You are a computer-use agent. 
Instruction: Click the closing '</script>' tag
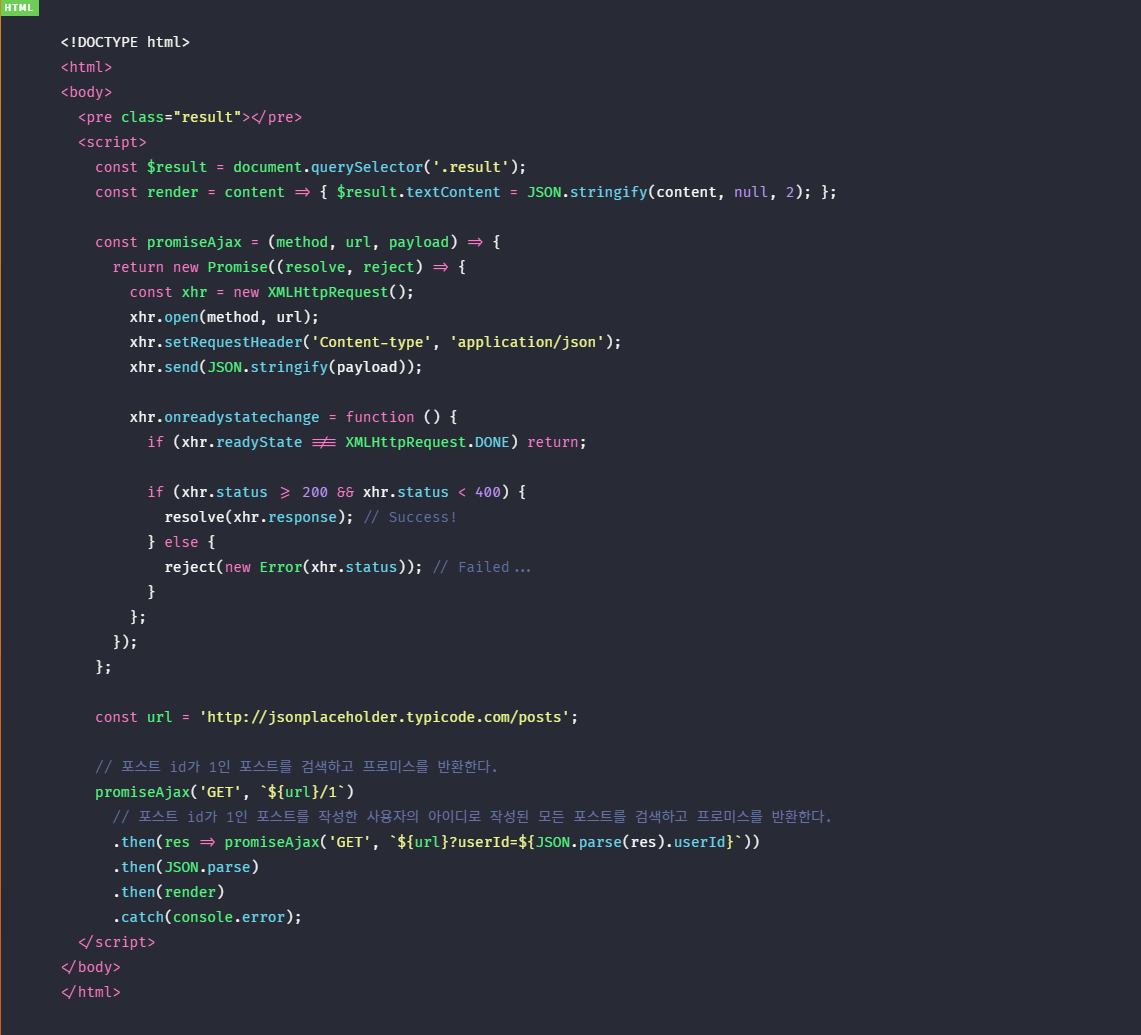116,943
